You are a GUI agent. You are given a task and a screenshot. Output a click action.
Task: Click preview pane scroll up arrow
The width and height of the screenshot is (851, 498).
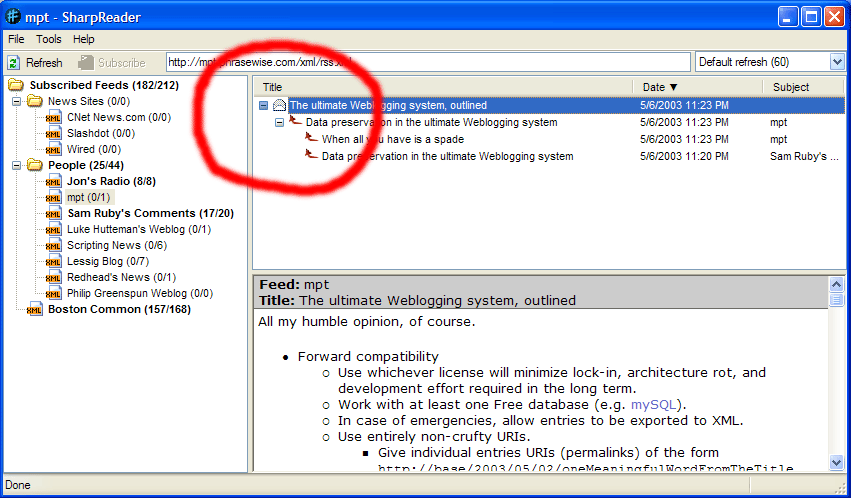click(836, 284)
